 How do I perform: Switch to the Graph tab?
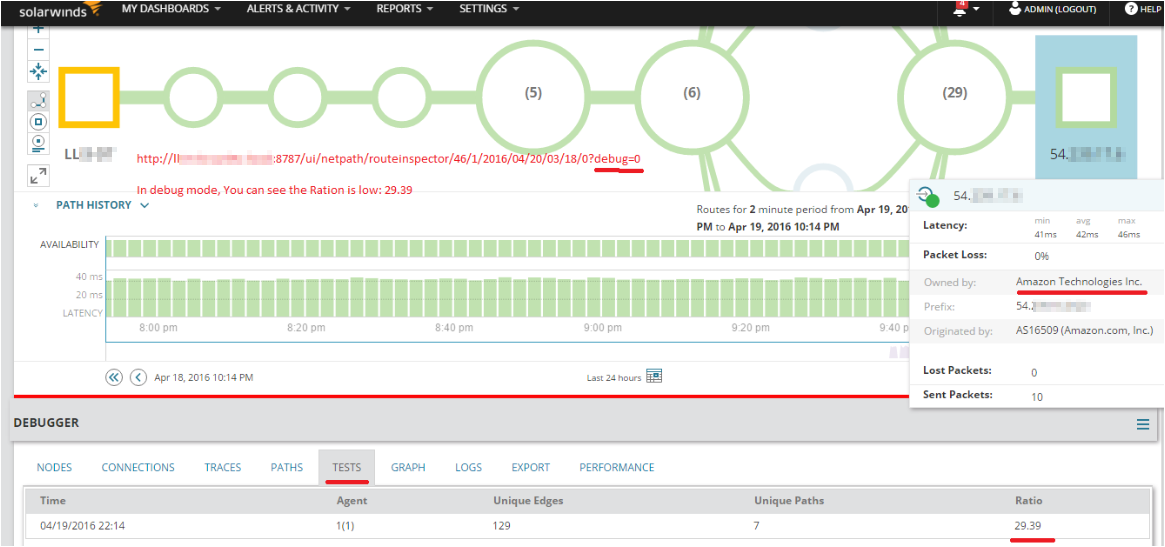click(408, 467)
